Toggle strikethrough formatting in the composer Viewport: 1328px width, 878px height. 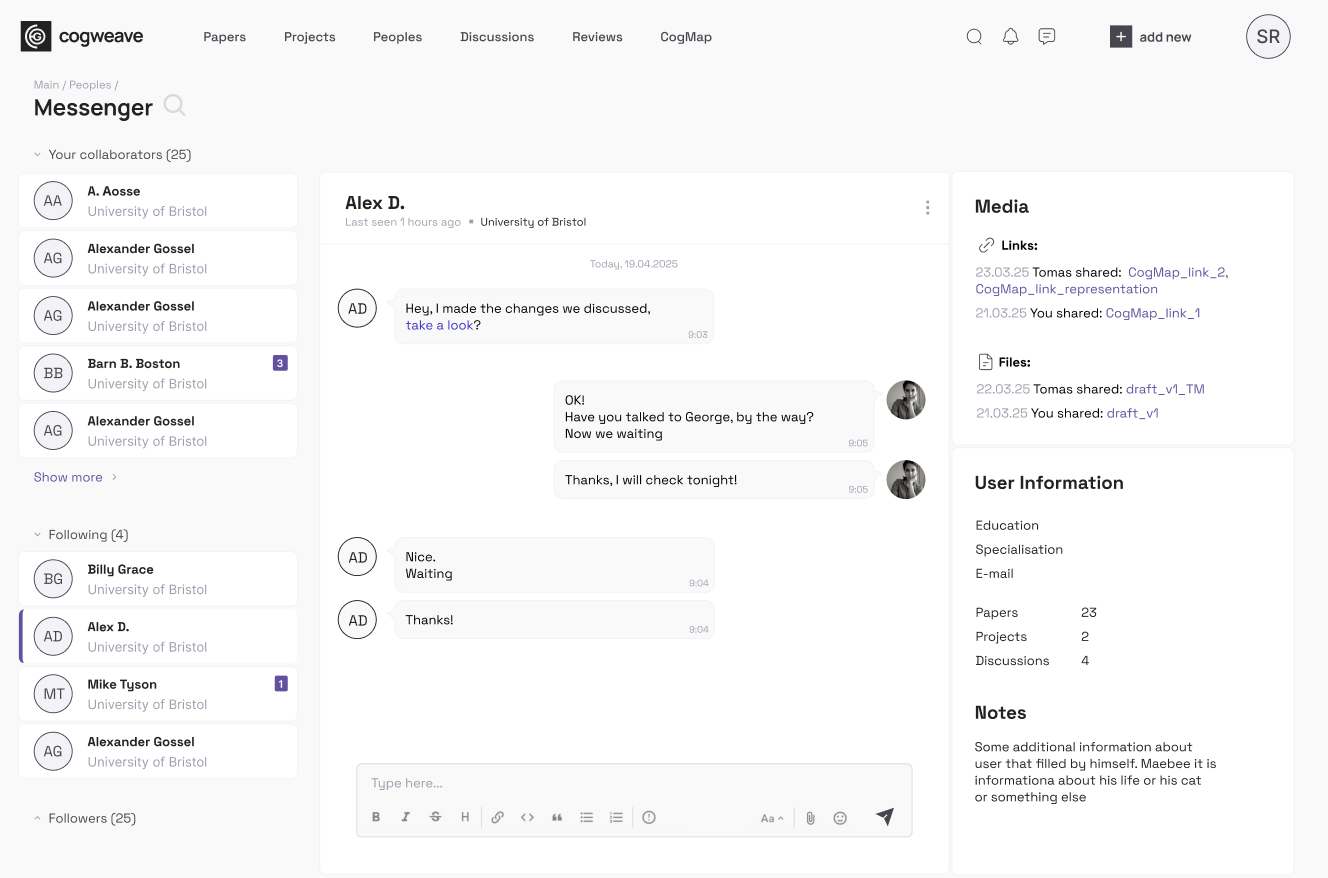tap(435, 817)
